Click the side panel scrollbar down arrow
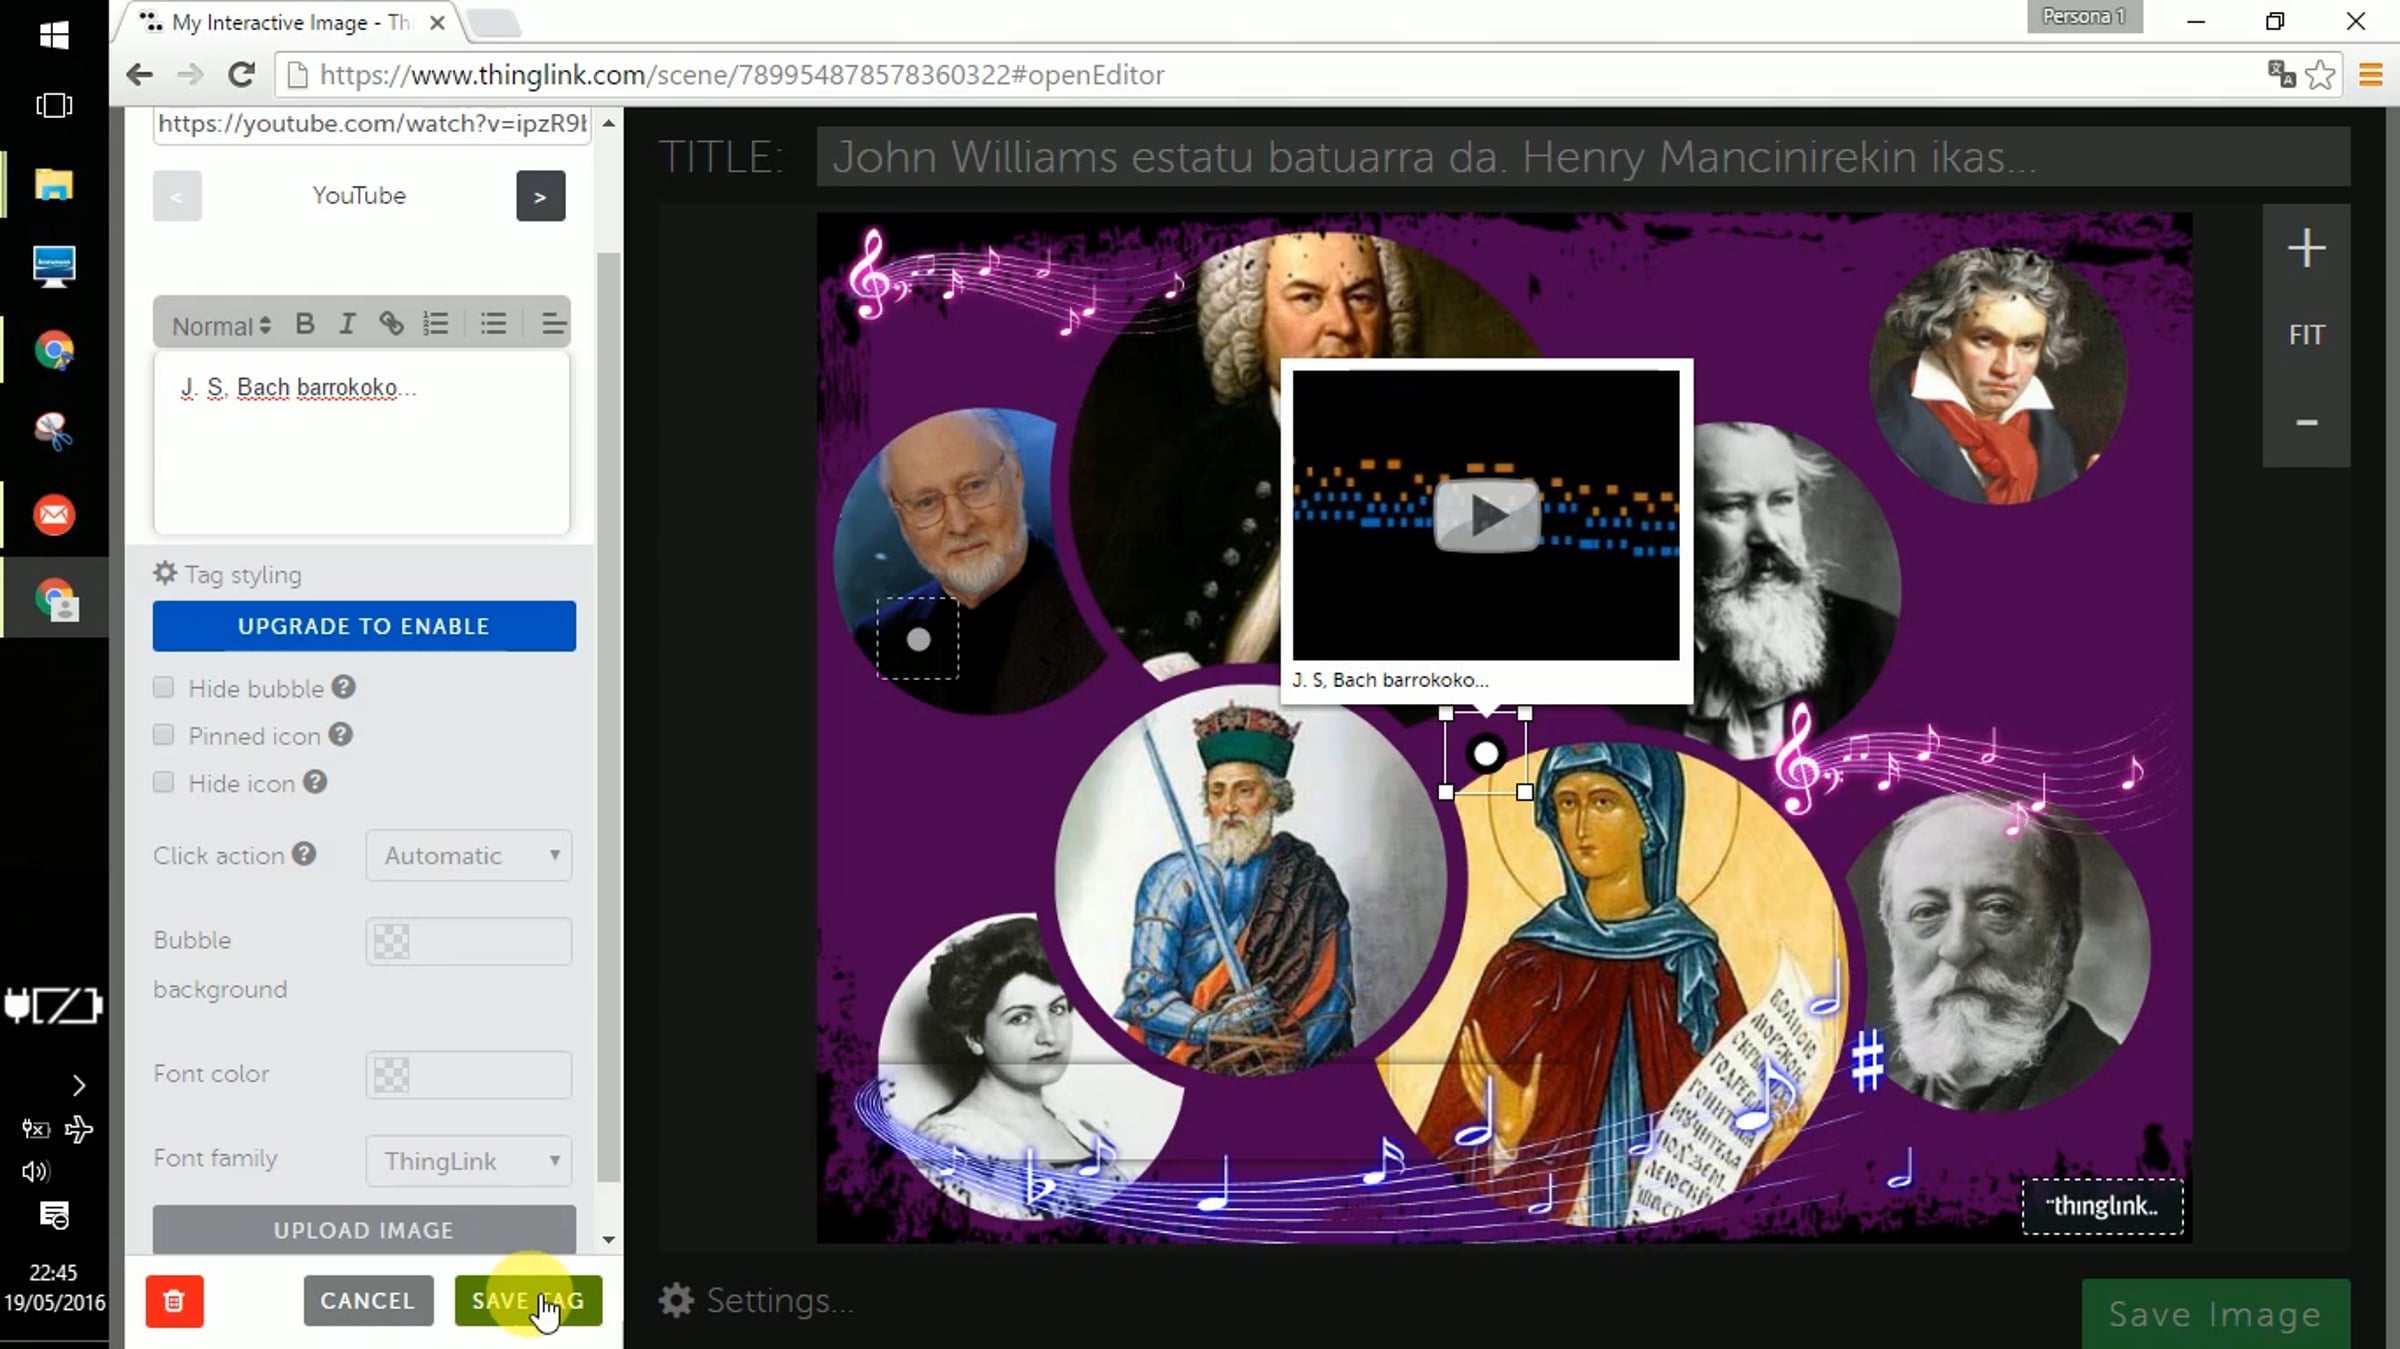This screenshot has height=1349, width=2400. [608, 1239]
